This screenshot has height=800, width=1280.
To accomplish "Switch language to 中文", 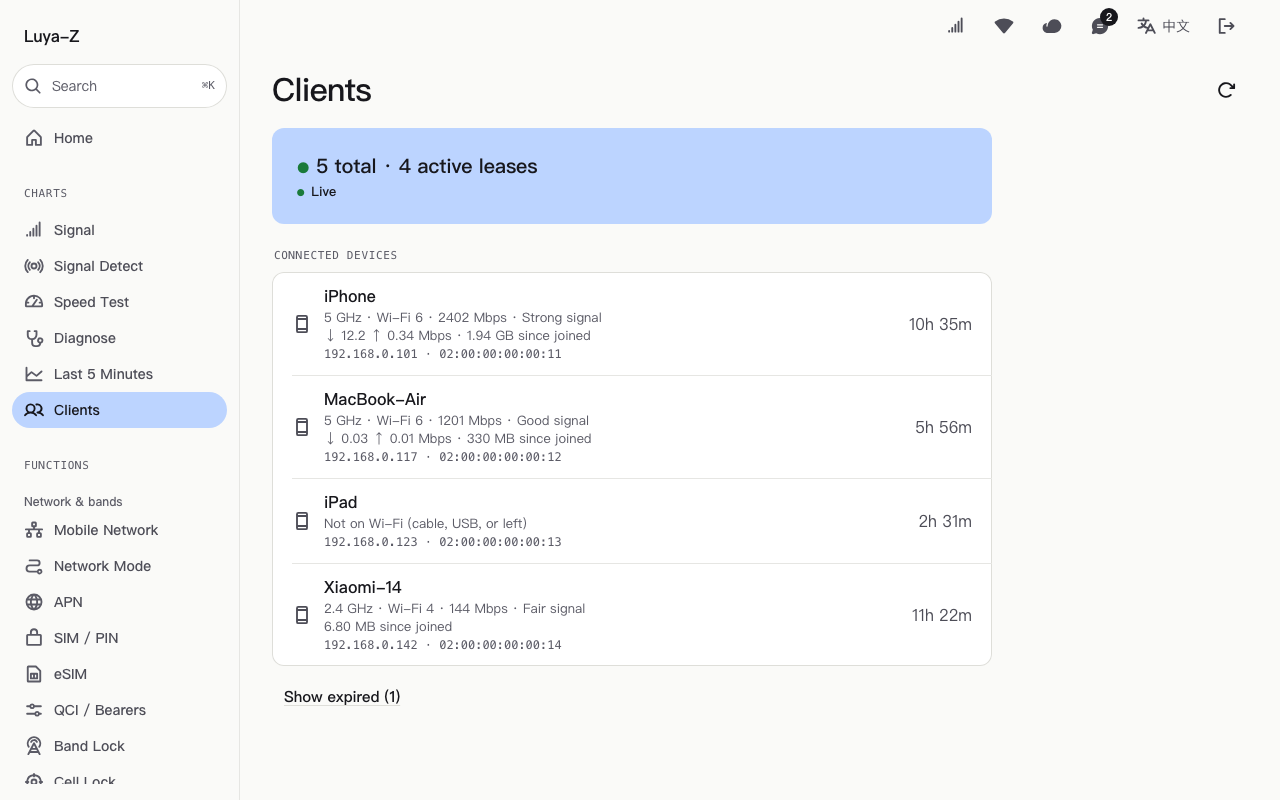I will 1163,26.
